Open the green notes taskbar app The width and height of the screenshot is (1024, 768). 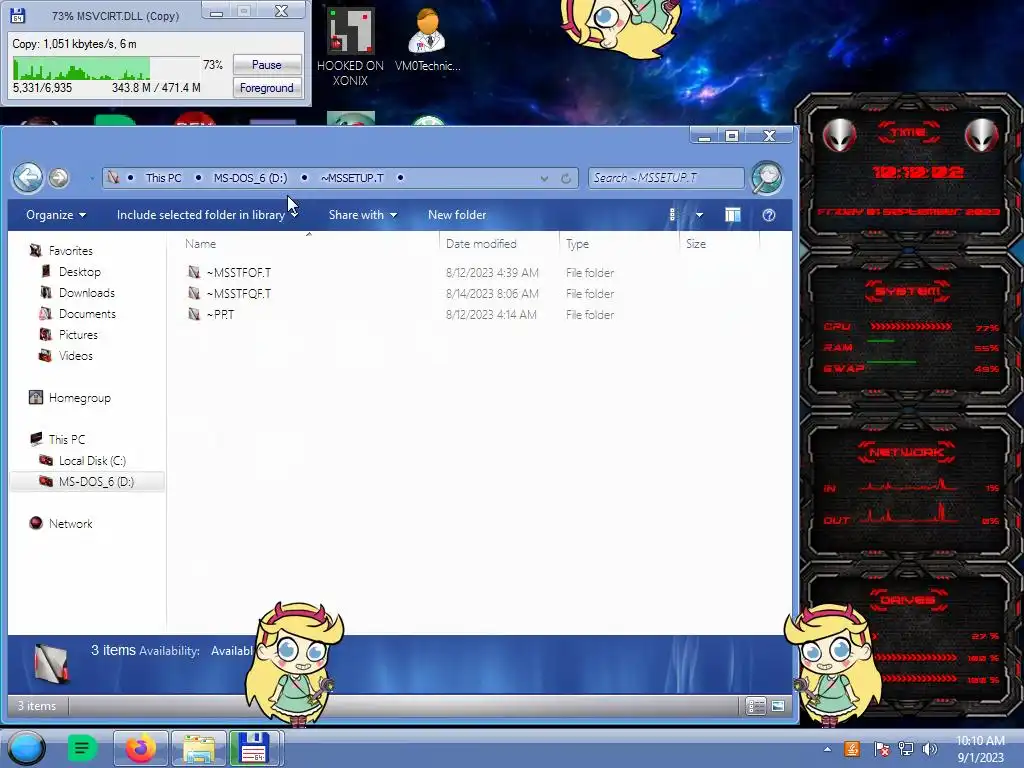[82, 748]
